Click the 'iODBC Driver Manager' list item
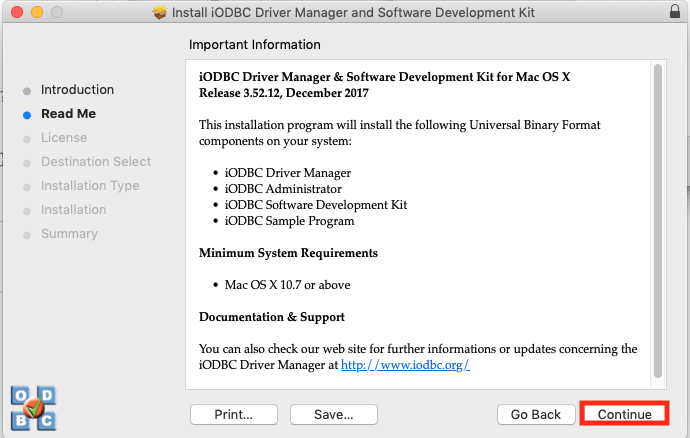The width and height of the screenshot is (690, 438). coord(288,173)
